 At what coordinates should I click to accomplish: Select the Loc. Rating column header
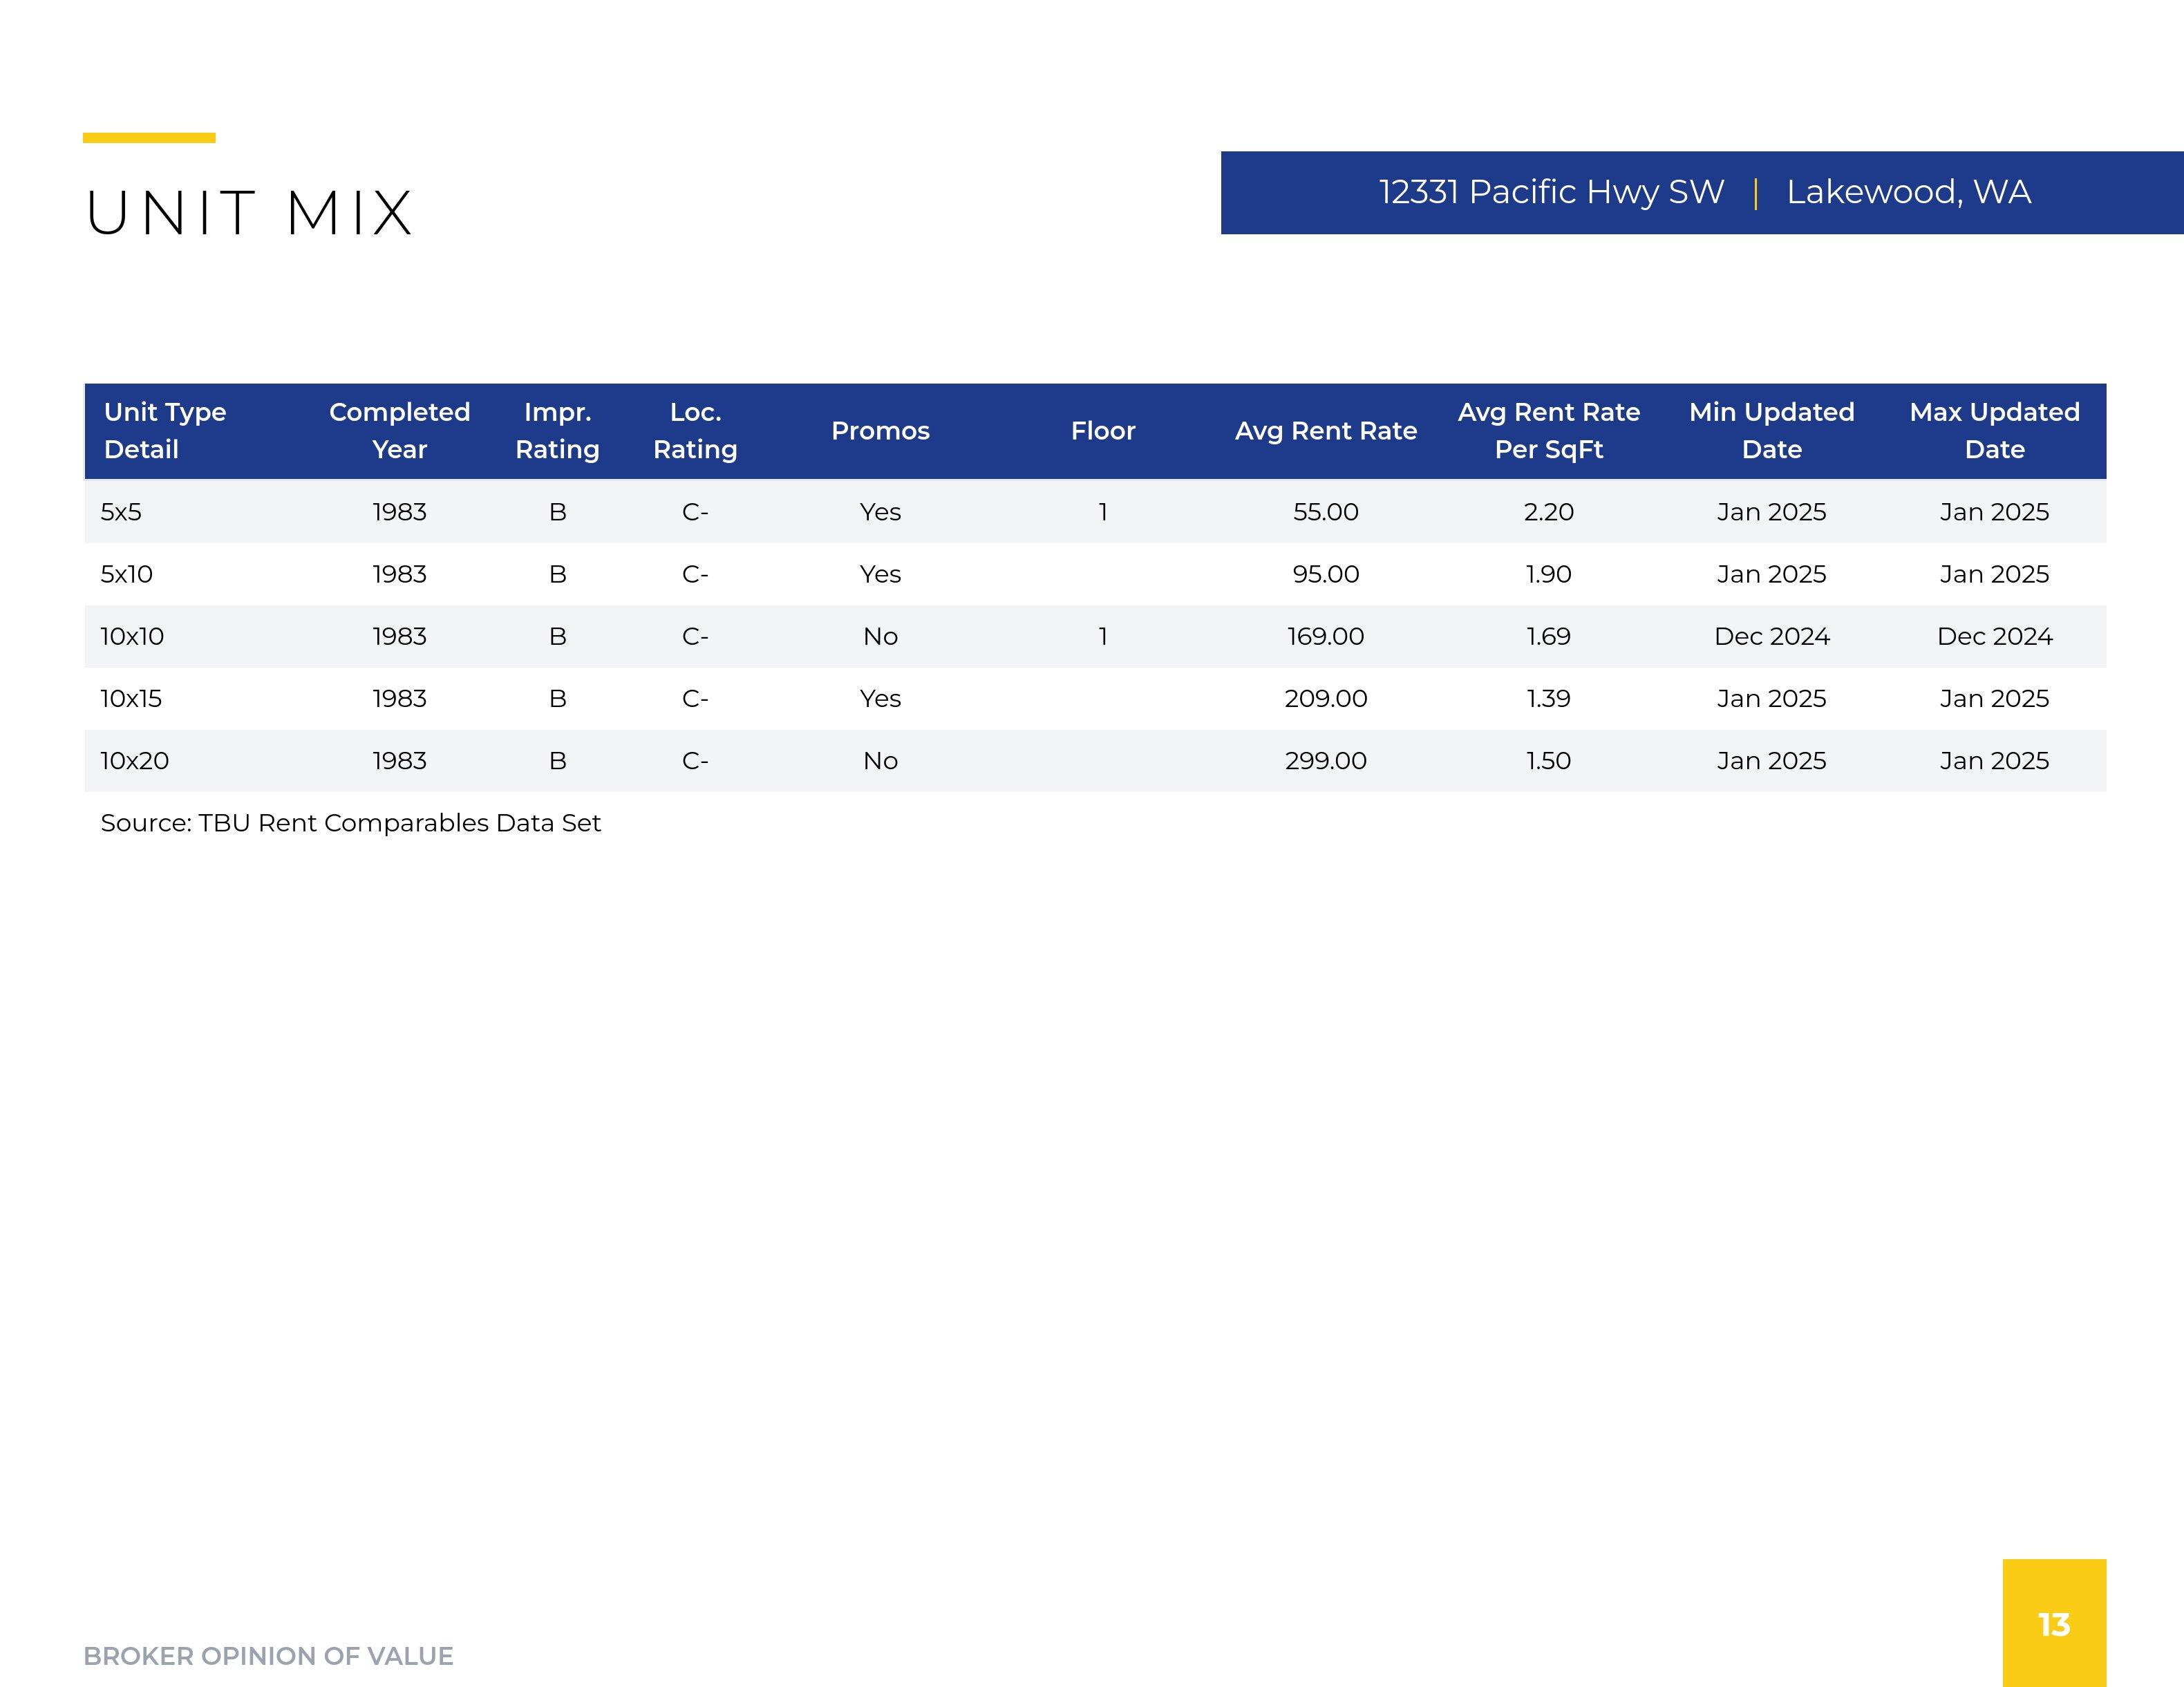pyautogui.click(x=695, y=430)
